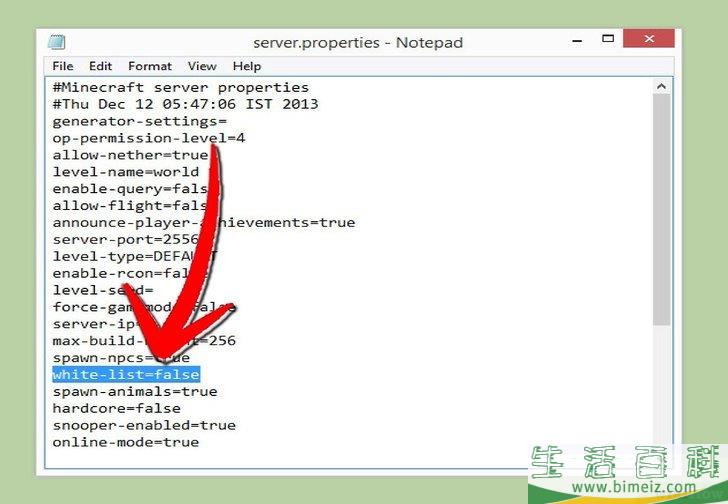This screenshot has width=728, height=504.
Task: Click the generator-settings= line
Action: click(x=140, y=121)
